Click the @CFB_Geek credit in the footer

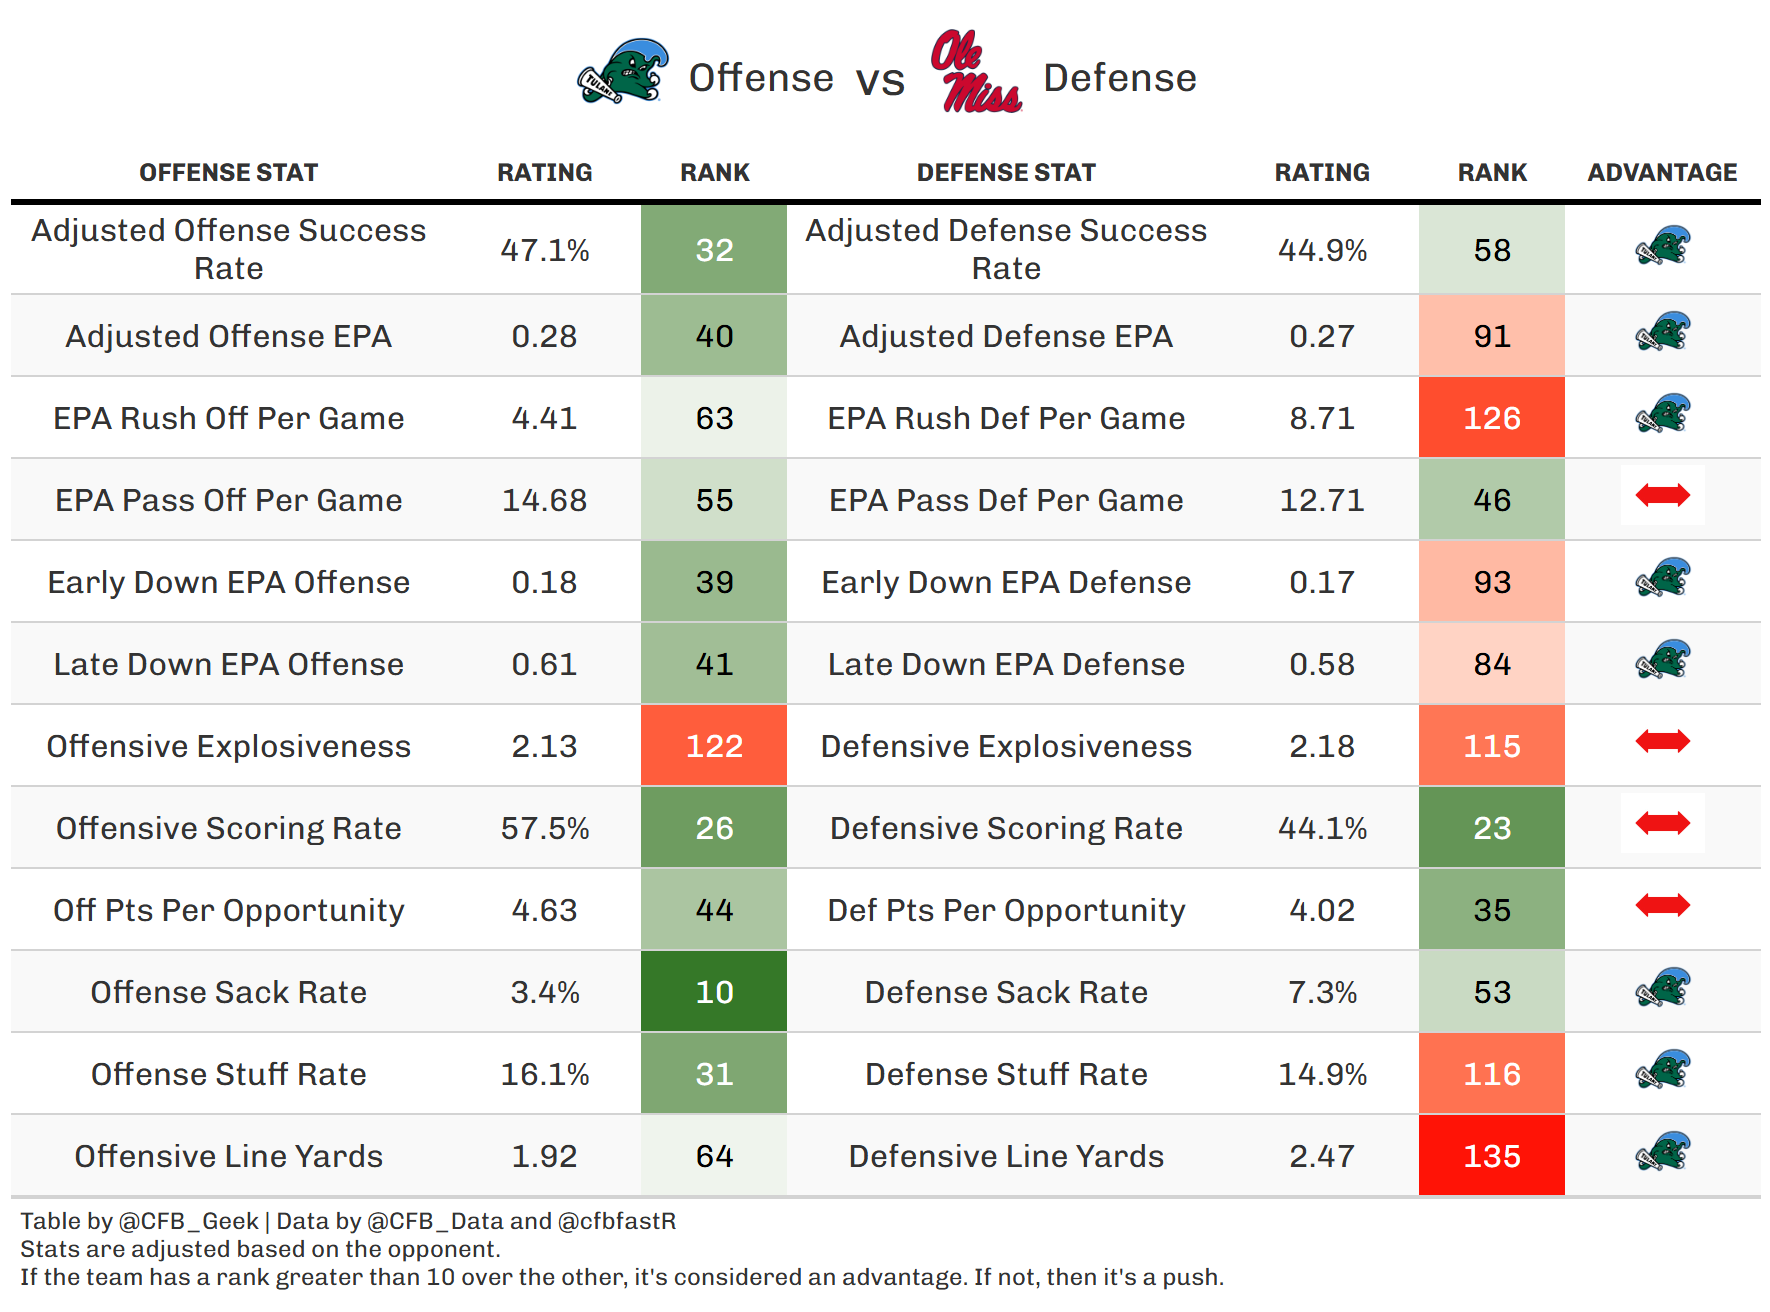[189, 1221]
